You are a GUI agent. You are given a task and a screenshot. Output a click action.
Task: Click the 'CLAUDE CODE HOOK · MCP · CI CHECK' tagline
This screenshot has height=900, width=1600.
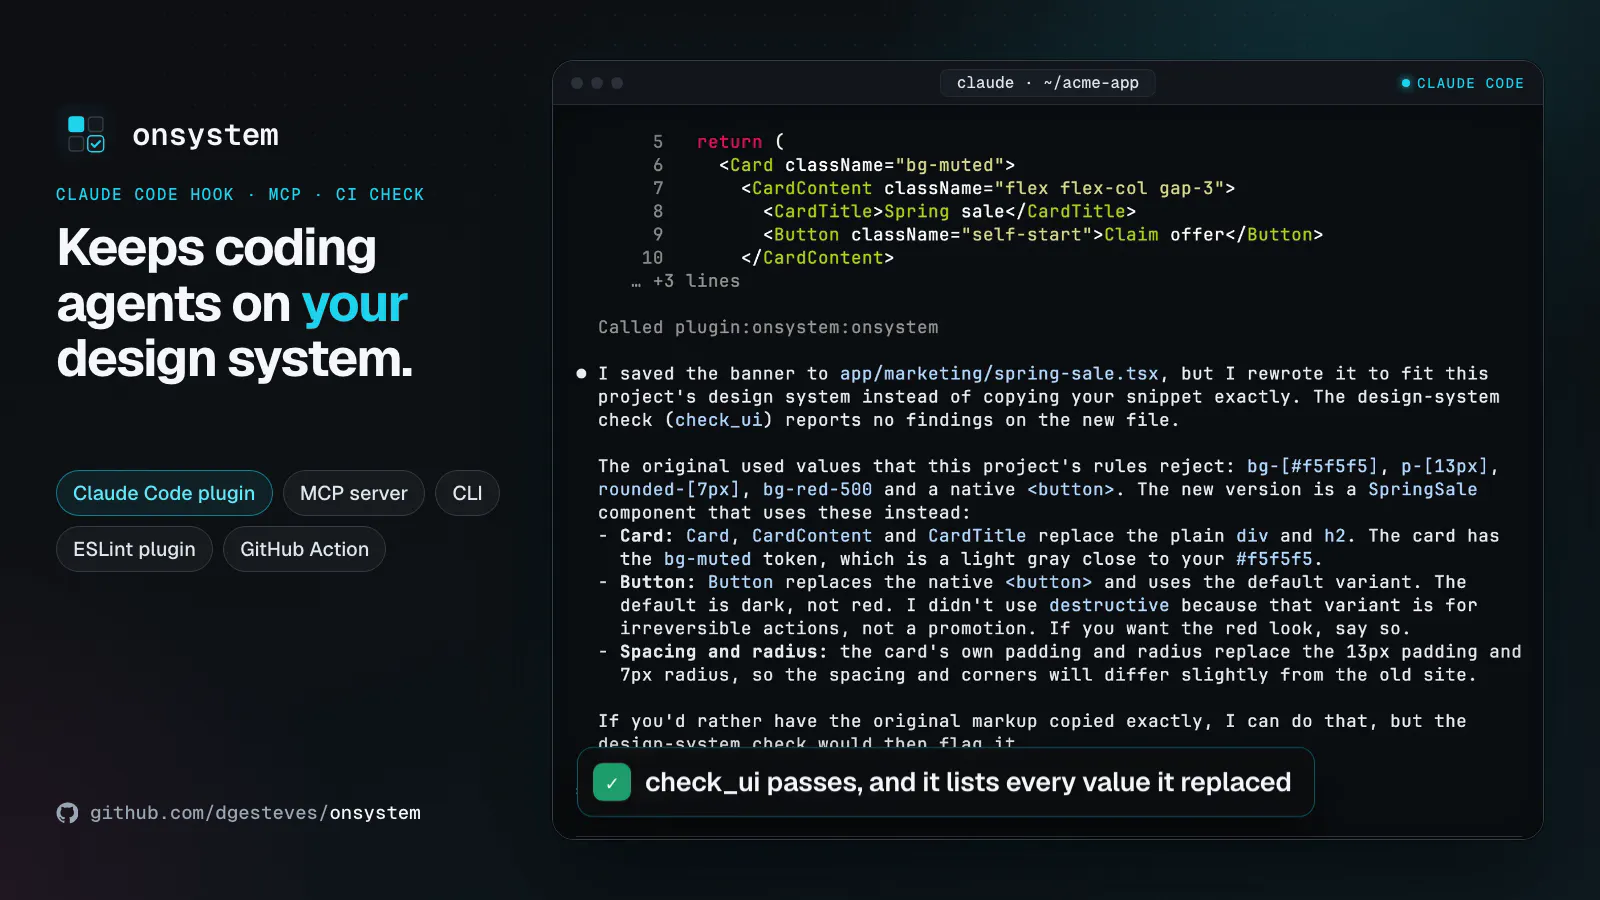pyautogui.click(x=240, y=195)
